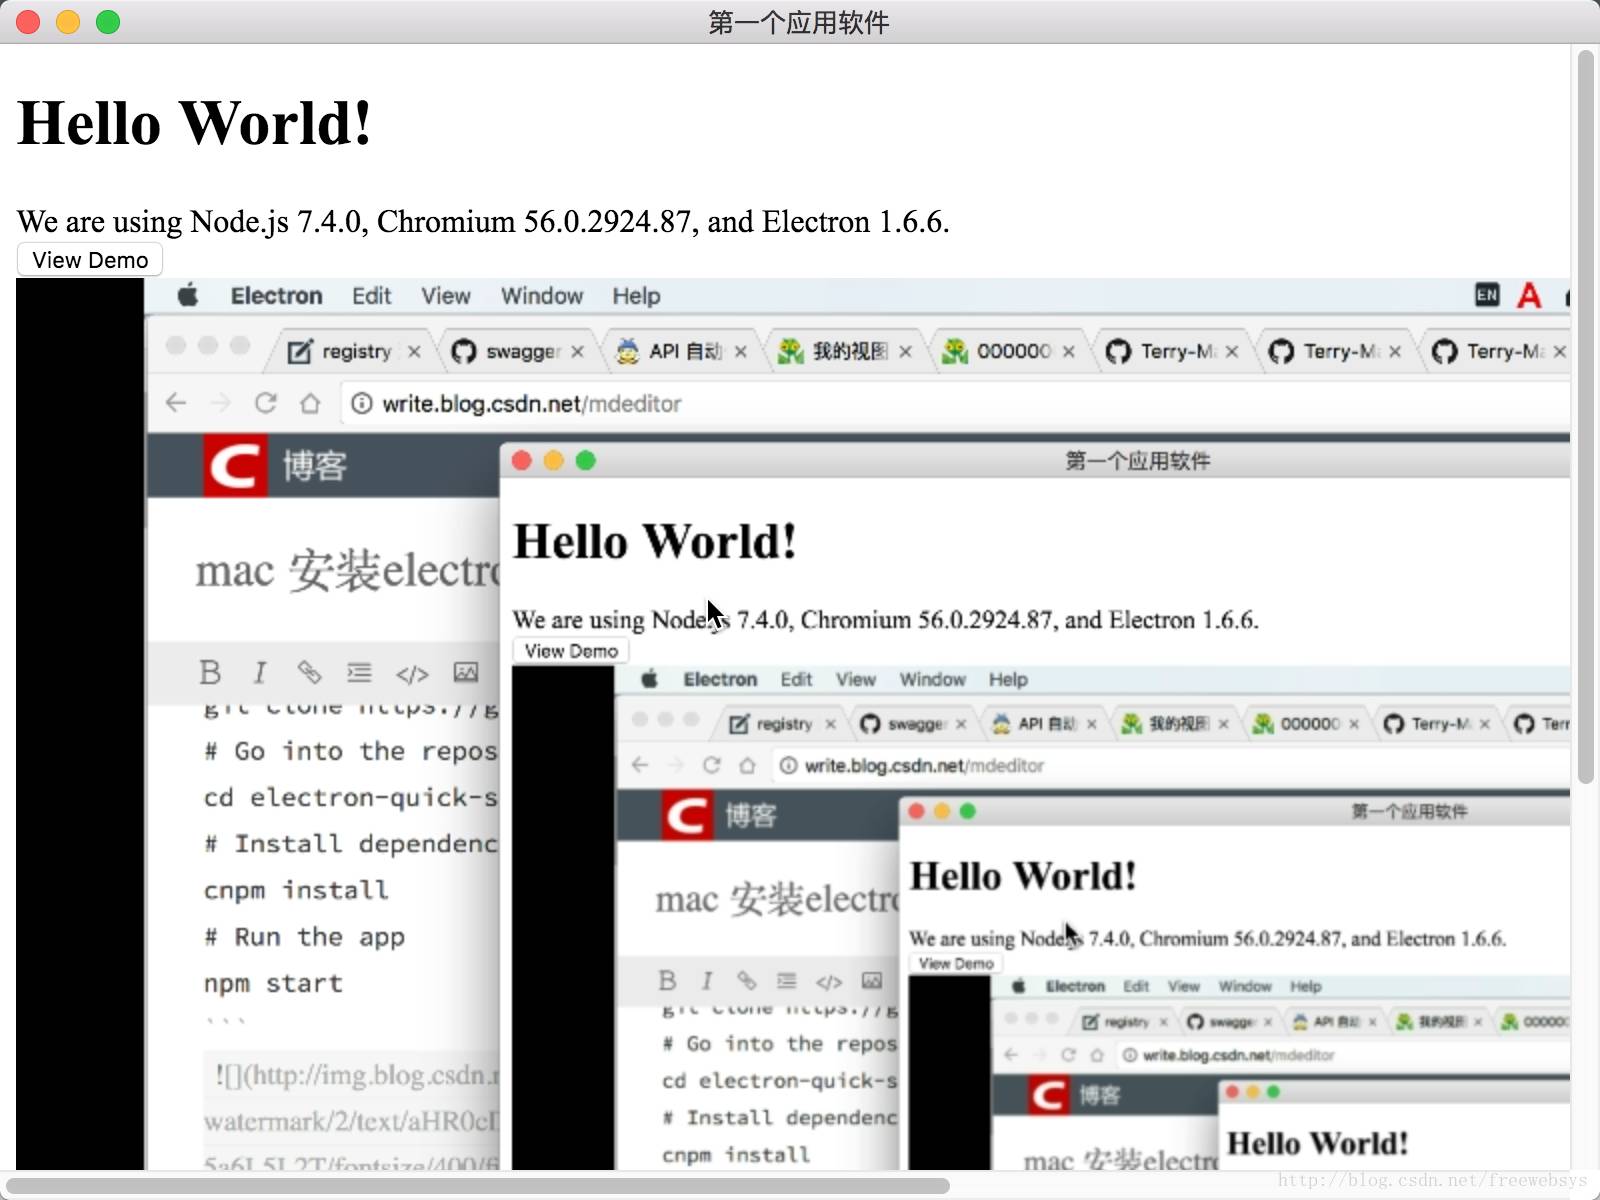
Task: Close the swagger tab in the largest mirrored browser
Action: point(577,352)
